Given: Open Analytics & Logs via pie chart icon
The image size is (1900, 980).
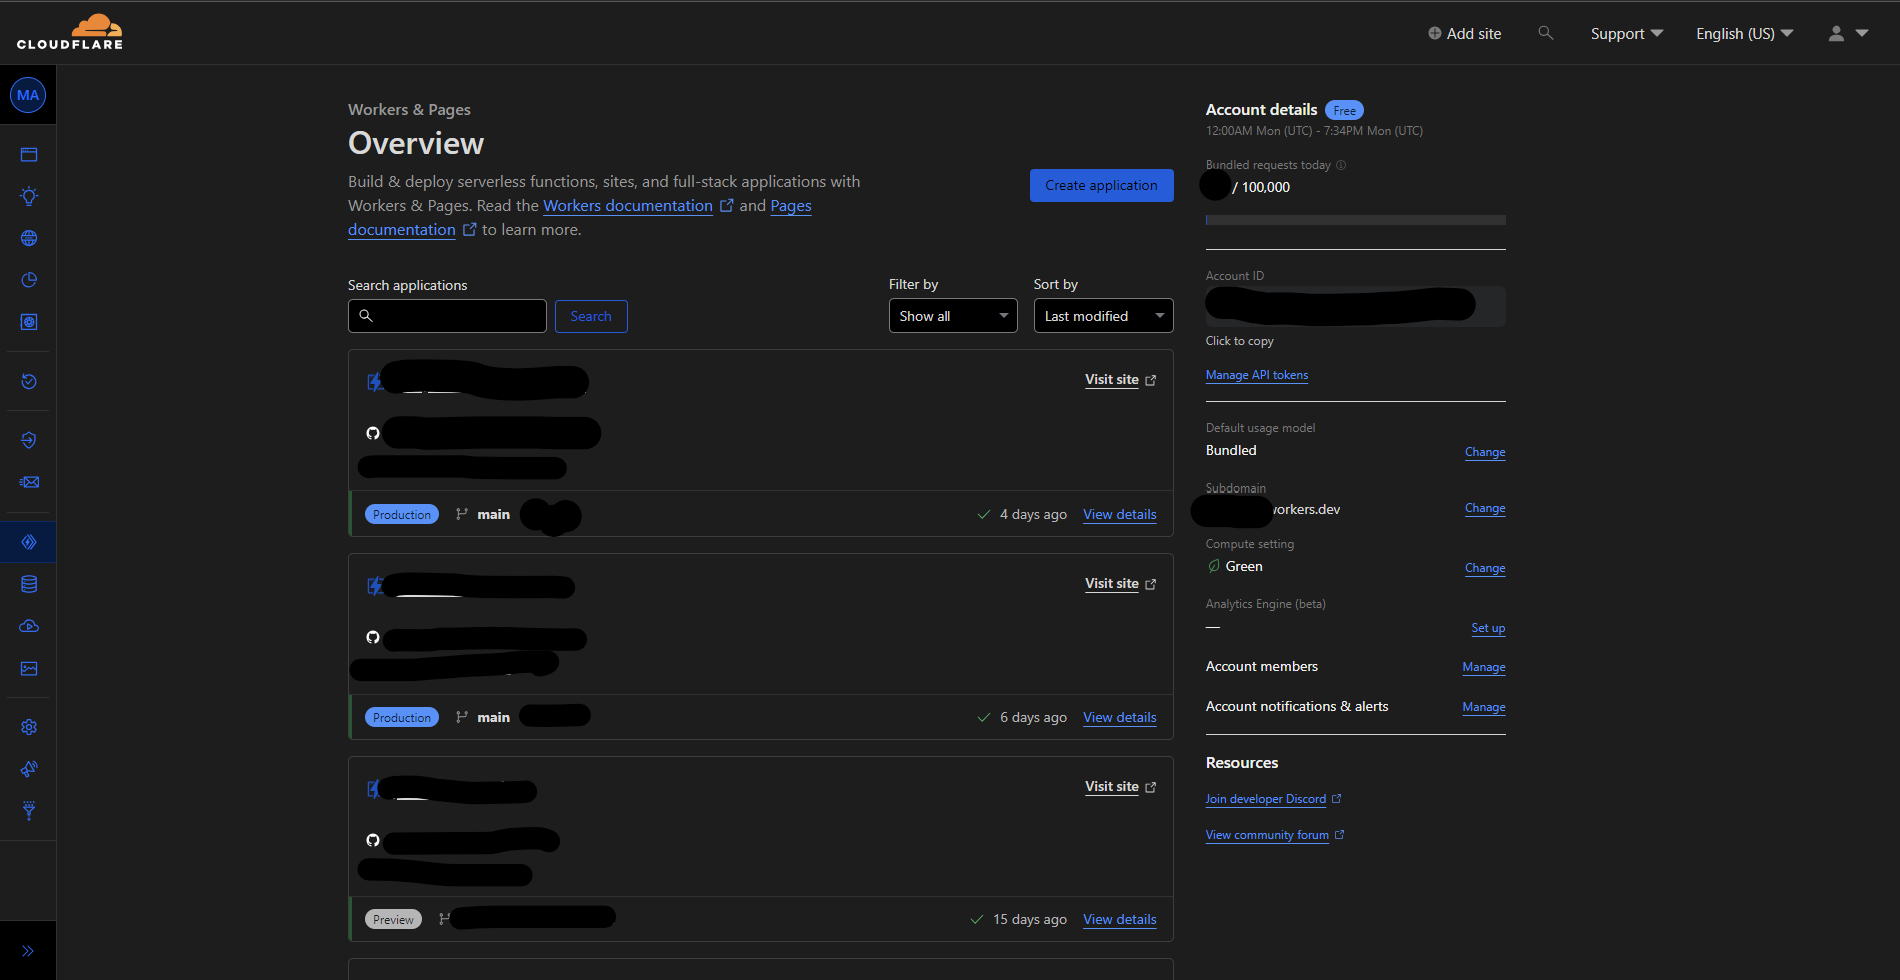Looking at the screenshot, I should point(28,280).
